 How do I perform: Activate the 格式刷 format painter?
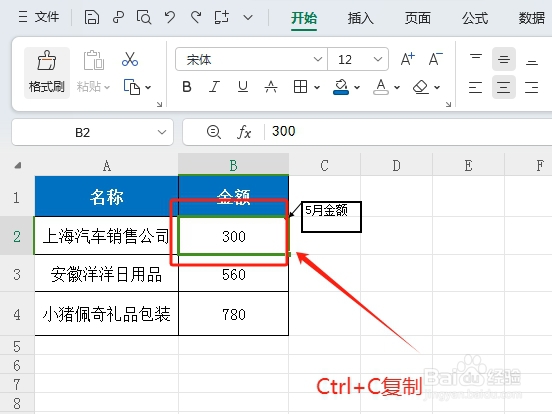click(47, 73)
